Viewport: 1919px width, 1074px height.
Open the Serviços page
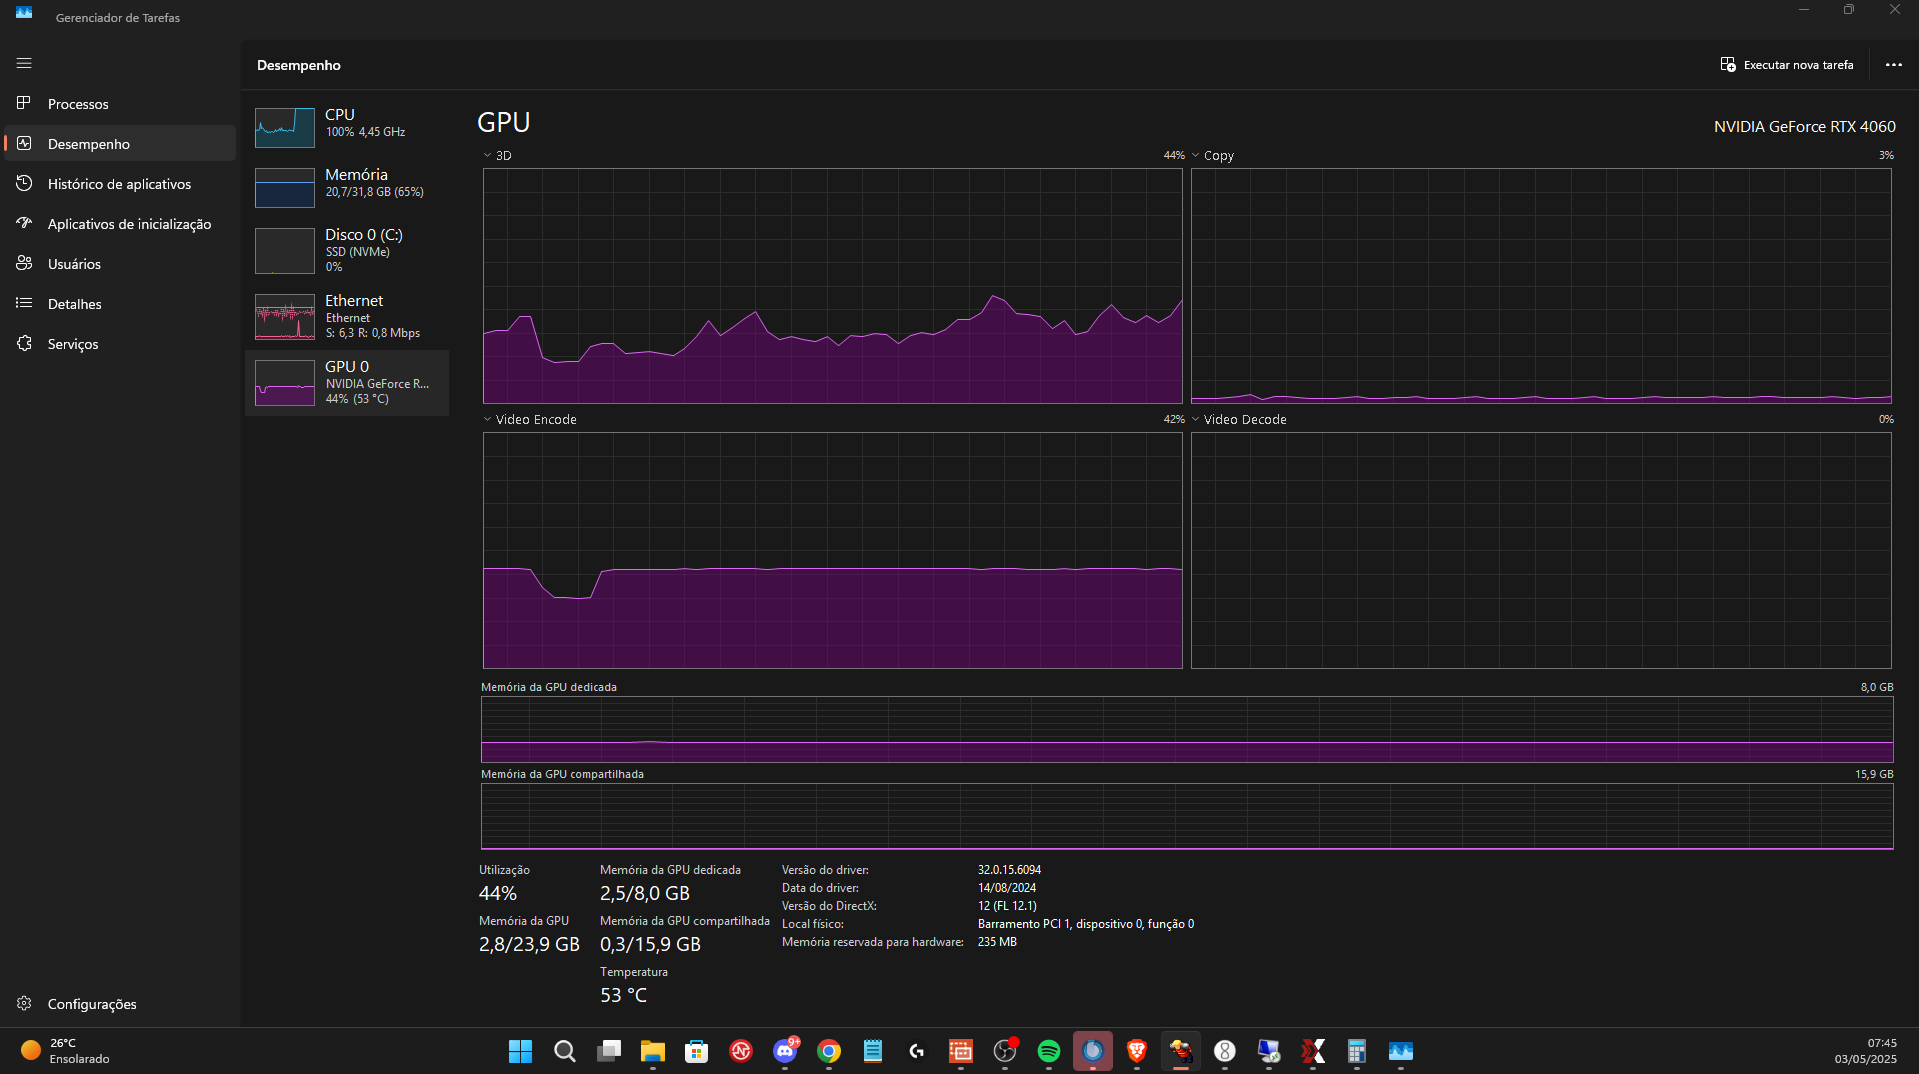pyautogui.click(x=120, y=344)
